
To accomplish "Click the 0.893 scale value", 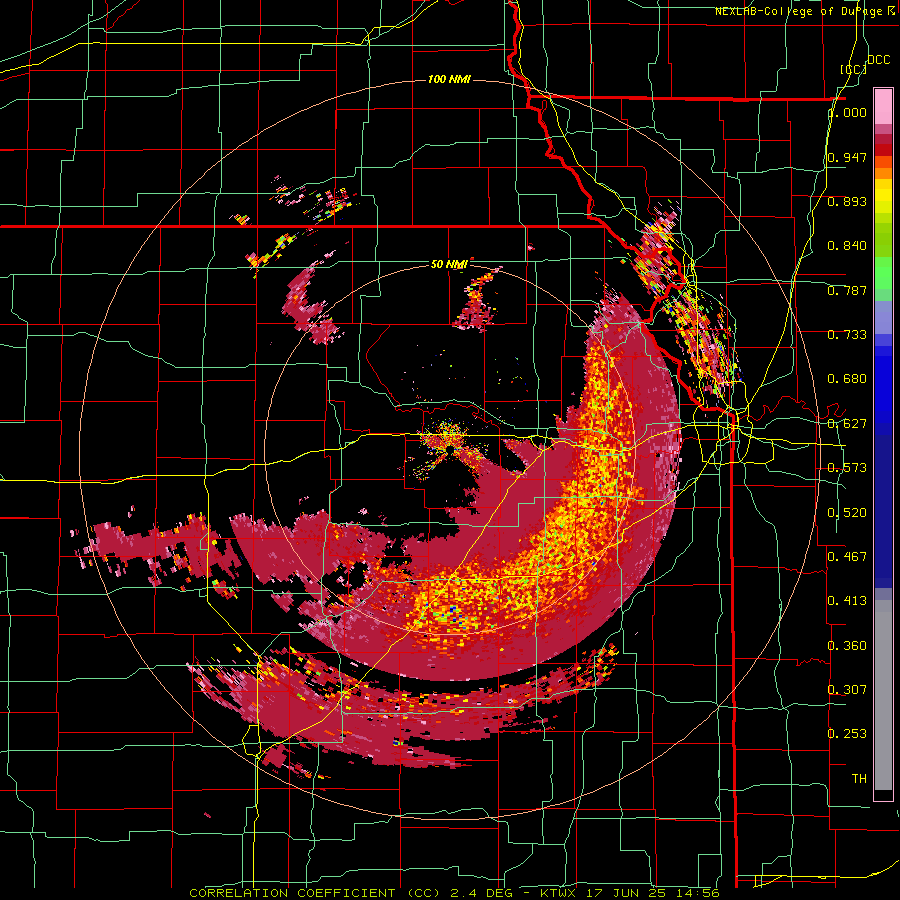I will 847,201.
